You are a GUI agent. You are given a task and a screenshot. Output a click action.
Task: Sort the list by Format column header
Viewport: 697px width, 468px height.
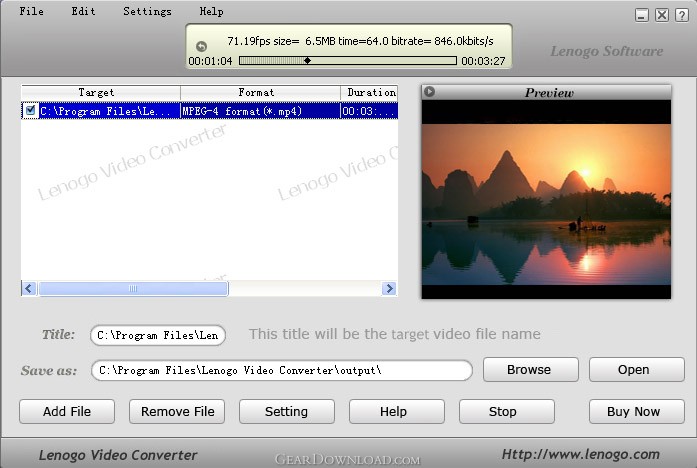(259, 92)
